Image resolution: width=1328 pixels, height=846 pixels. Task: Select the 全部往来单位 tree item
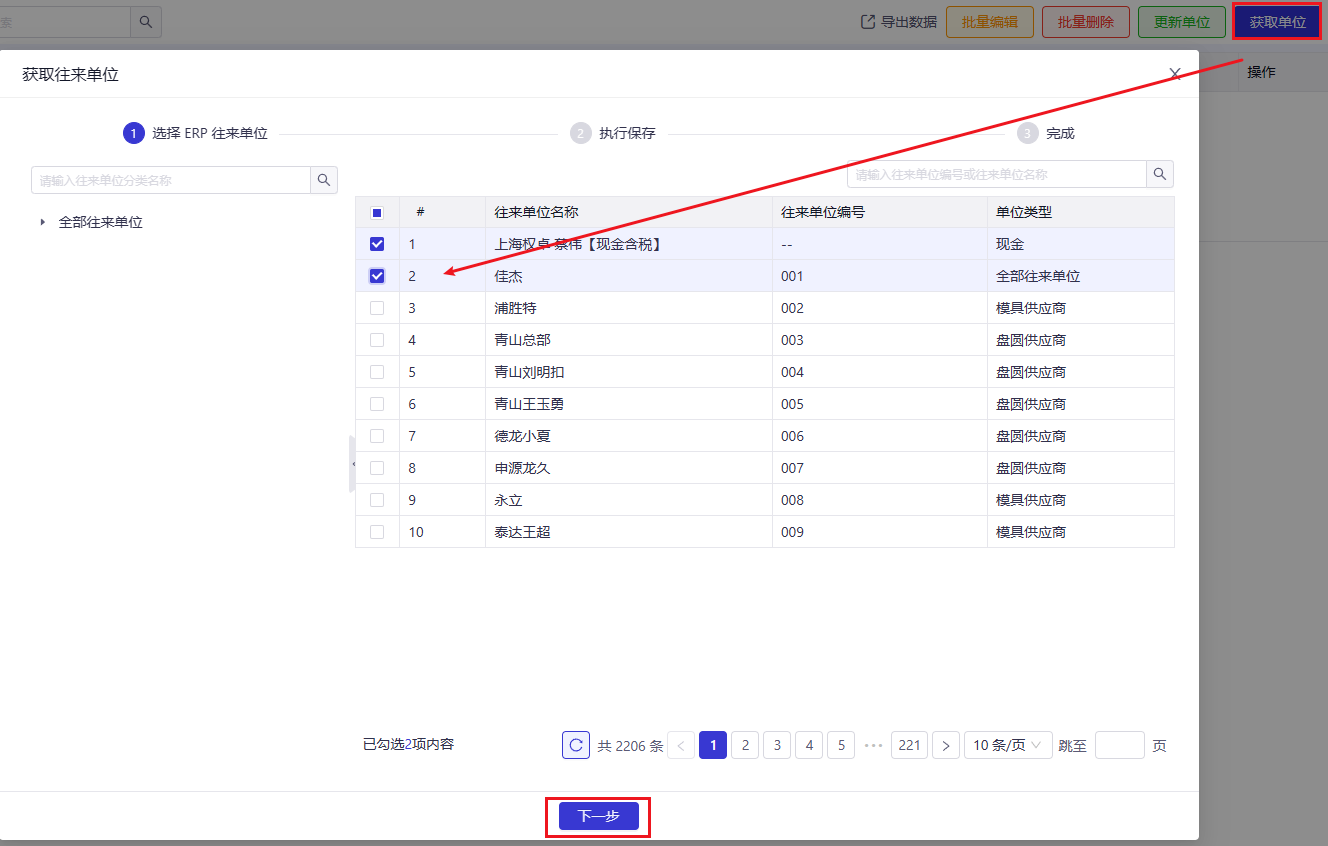point(101,222)
